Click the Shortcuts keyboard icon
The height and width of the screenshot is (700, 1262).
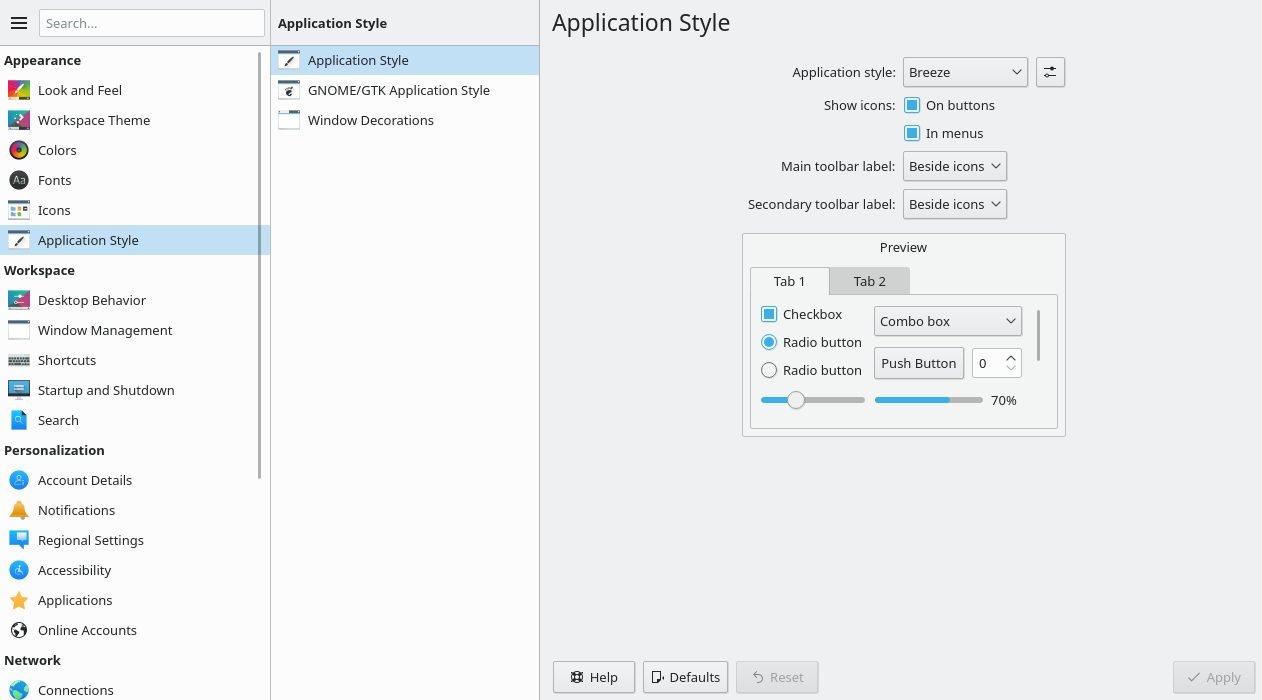(19, 360)
